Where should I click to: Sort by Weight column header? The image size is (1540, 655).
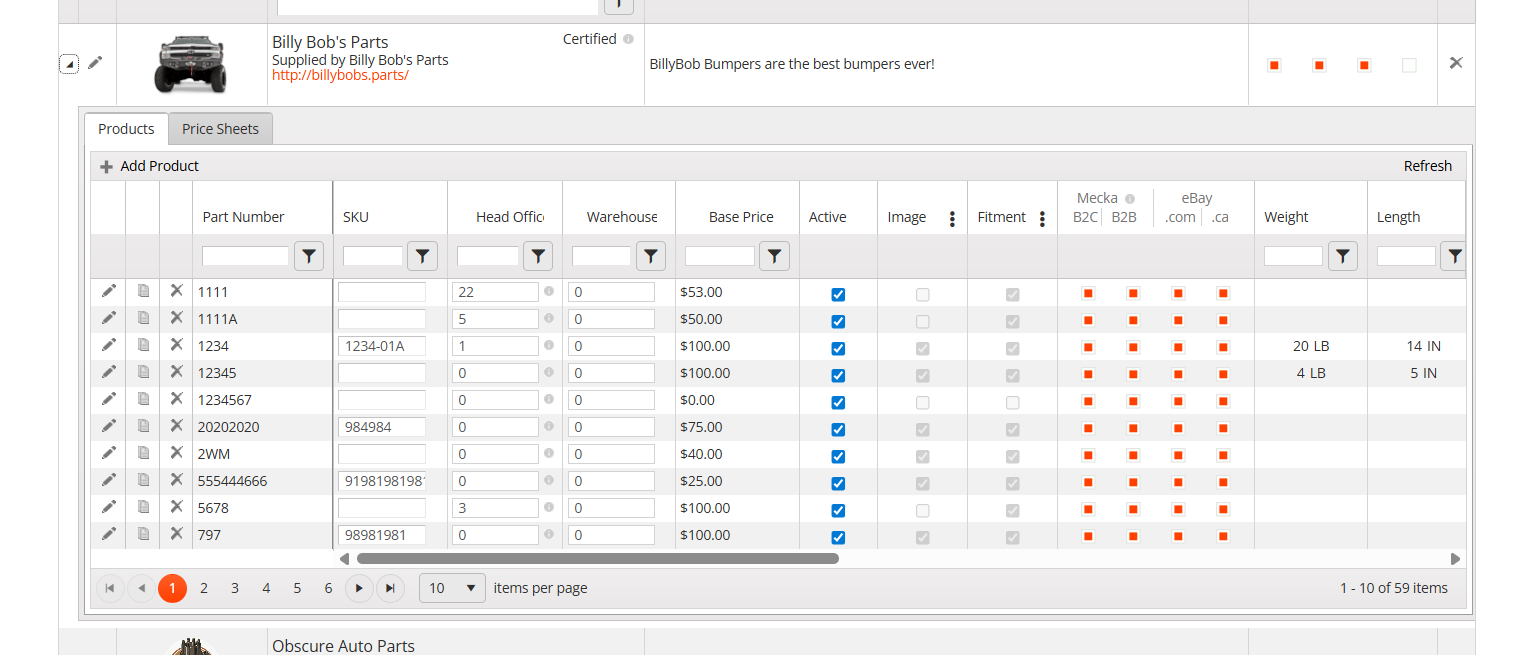click(1286, 217)
